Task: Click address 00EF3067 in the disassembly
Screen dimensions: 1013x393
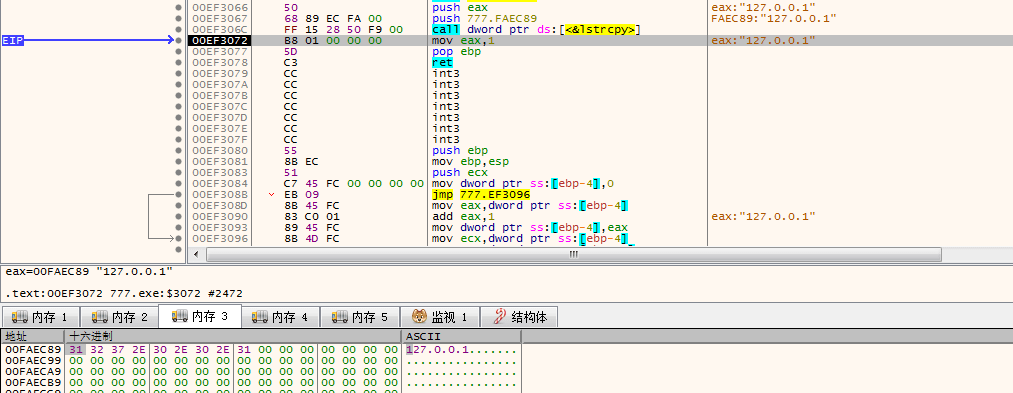Action: (x=220, y=19)
